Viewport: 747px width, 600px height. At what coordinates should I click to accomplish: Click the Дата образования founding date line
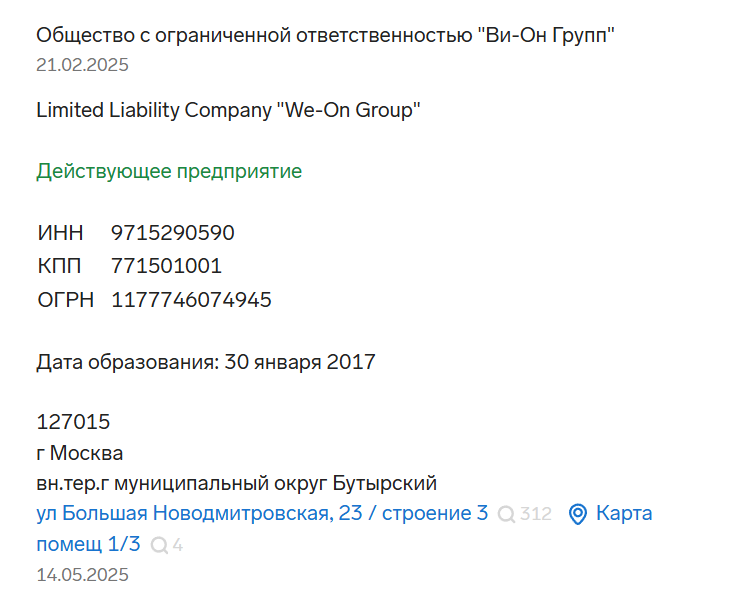(x=206, y=362)
